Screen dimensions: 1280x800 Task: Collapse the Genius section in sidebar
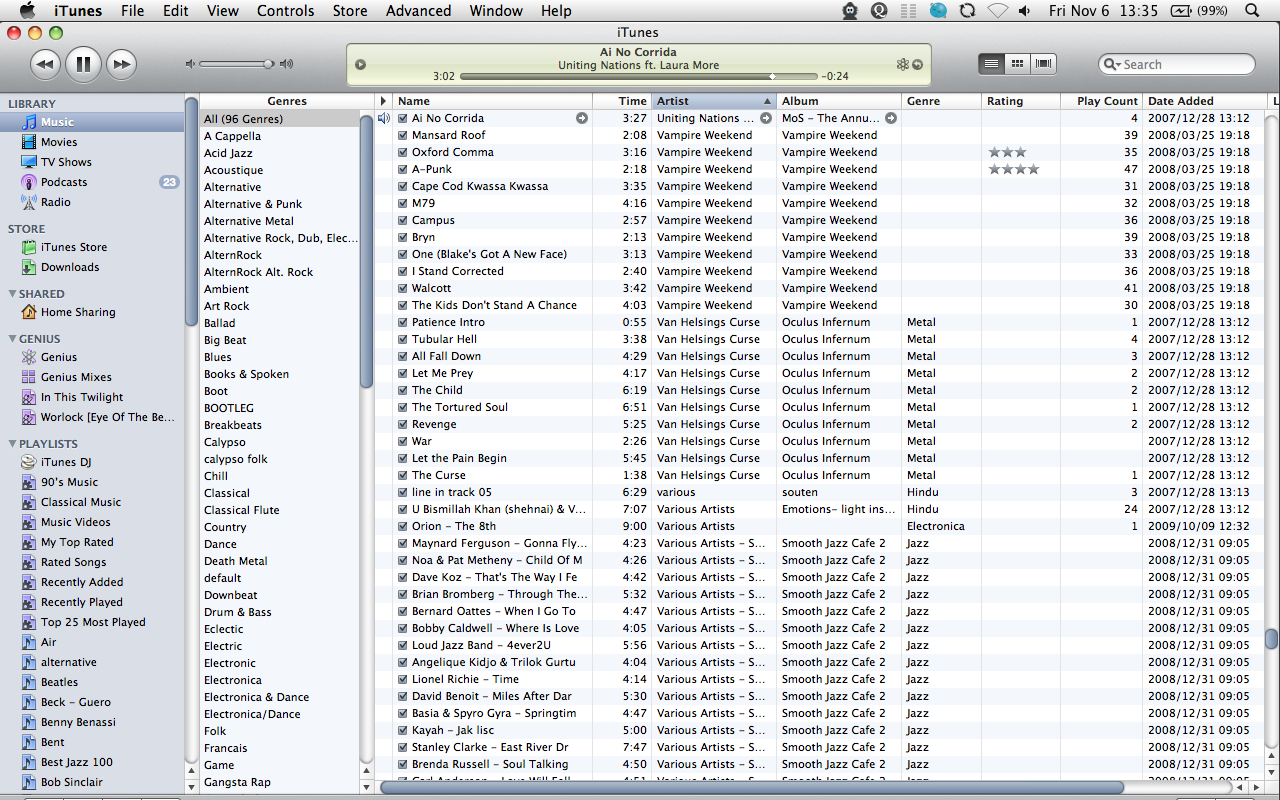point(12,339)
